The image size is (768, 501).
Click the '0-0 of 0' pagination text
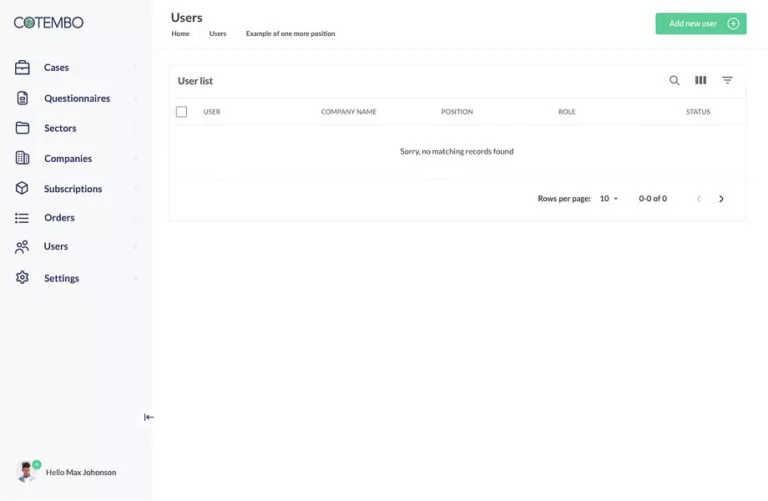pos(653,198)
